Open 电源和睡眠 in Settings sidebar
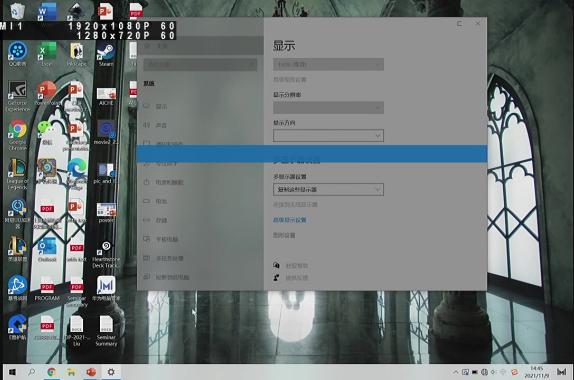Screen dimensions: 574x380 coord(200,182)
